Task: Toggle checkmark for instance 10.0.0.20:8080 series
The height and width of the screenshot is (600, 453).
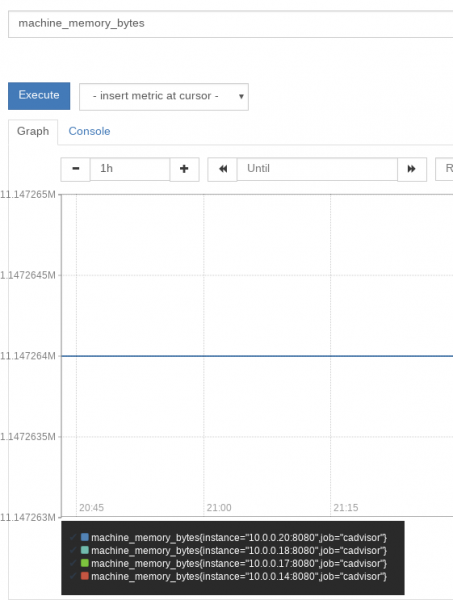Action: click(x=73, y=538)
